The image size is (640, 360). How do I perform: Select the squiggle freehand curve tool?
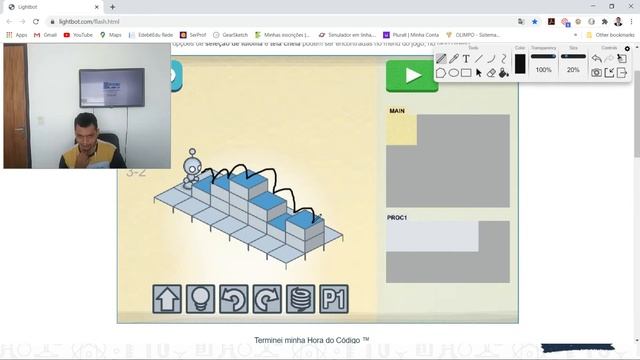click(504, 59)
